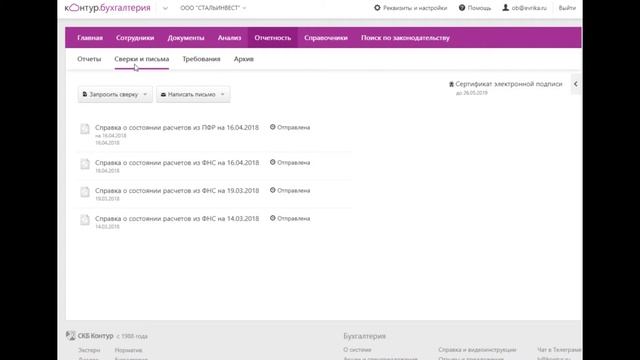Open Справка из ФНС на 16.04.2018

(177, 162)
